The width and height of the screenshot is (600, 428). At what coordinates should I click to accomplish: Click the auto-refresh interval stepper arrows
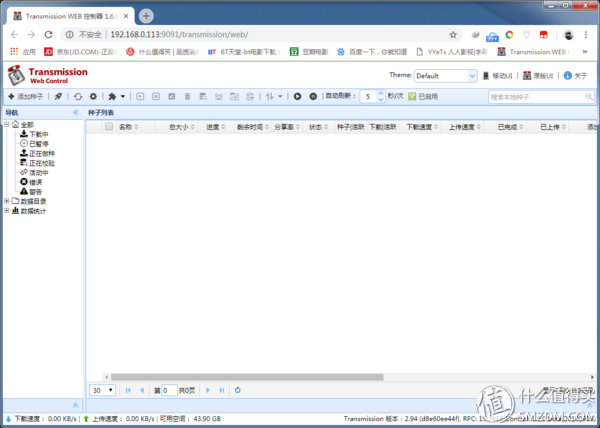coord(380,96)
